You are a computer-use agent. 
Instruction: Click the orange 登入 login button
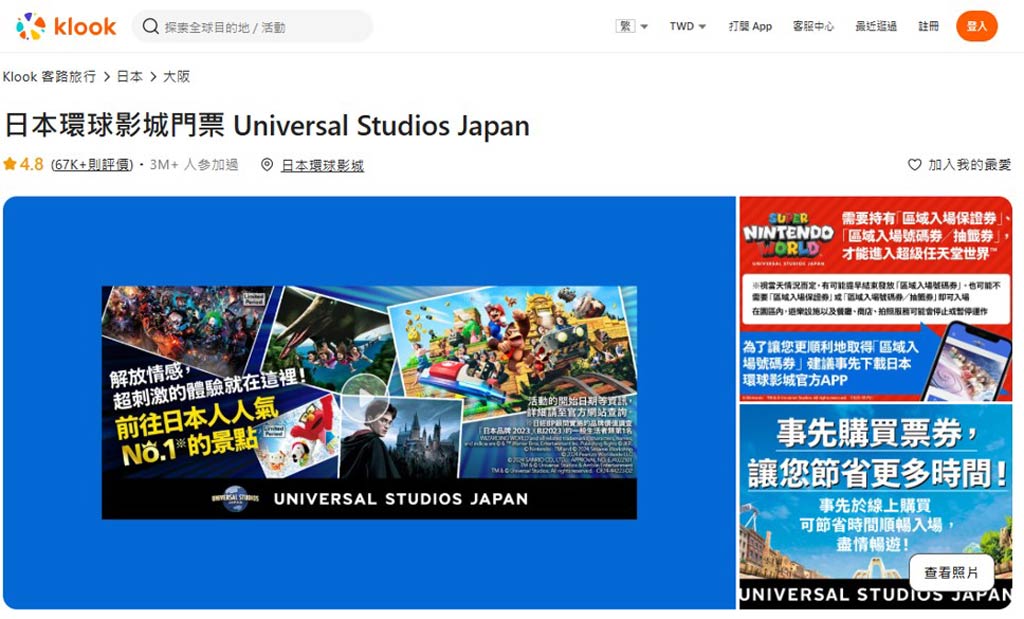coord(976,26)
